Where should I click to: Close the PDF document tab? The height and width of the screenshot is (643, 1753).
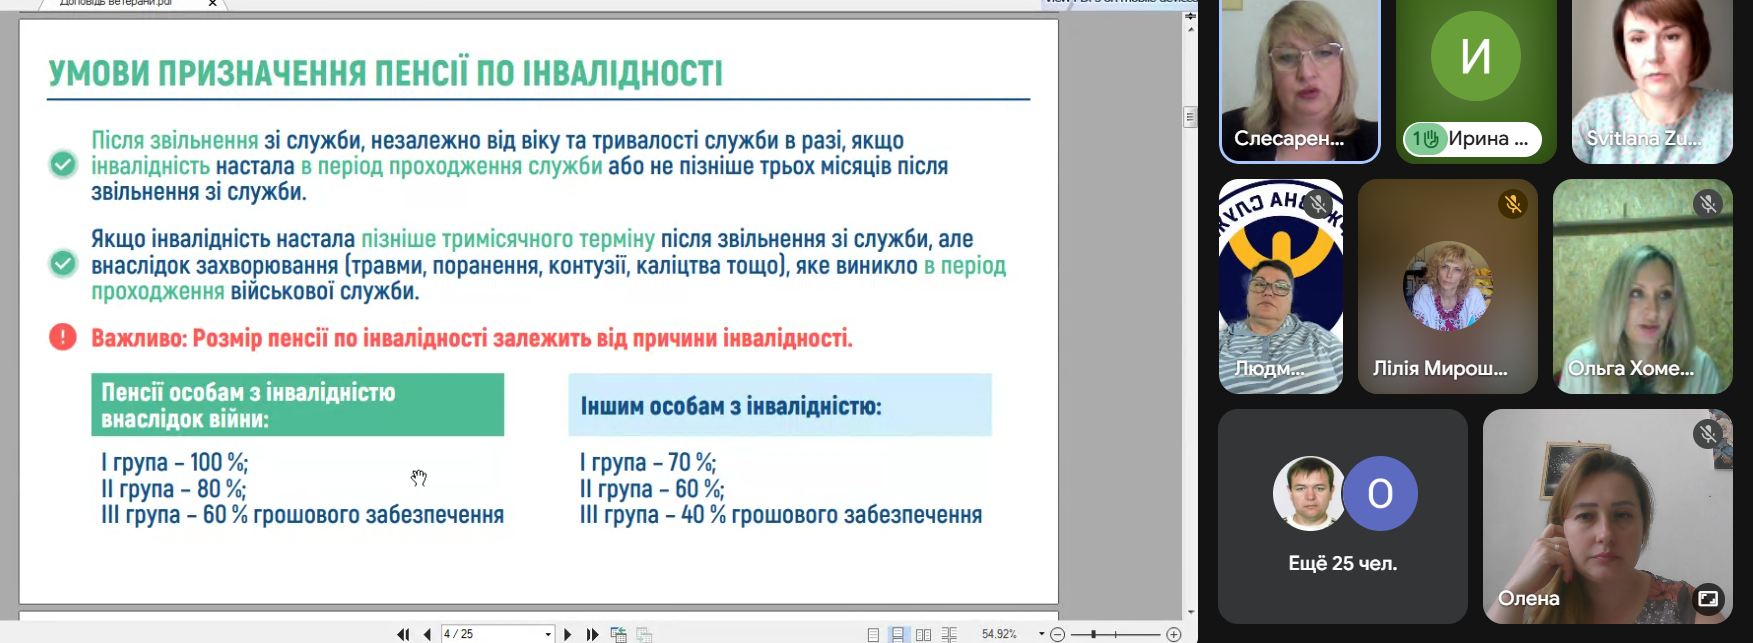[x=212, y=4]
